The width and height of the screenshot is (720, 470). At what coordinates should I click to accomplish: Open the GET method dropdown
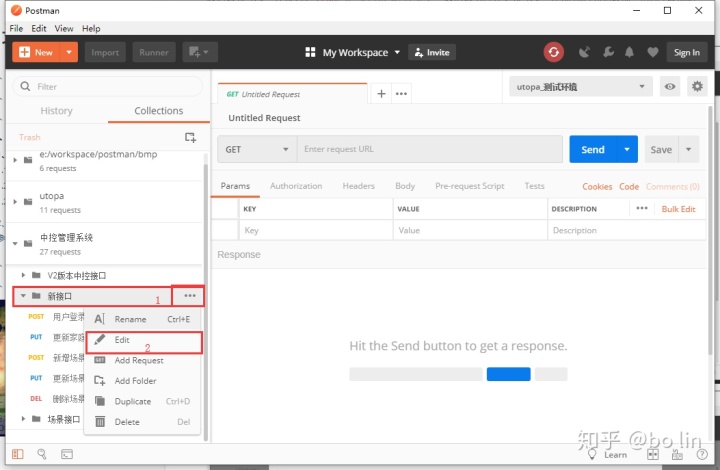coord(257,149)
